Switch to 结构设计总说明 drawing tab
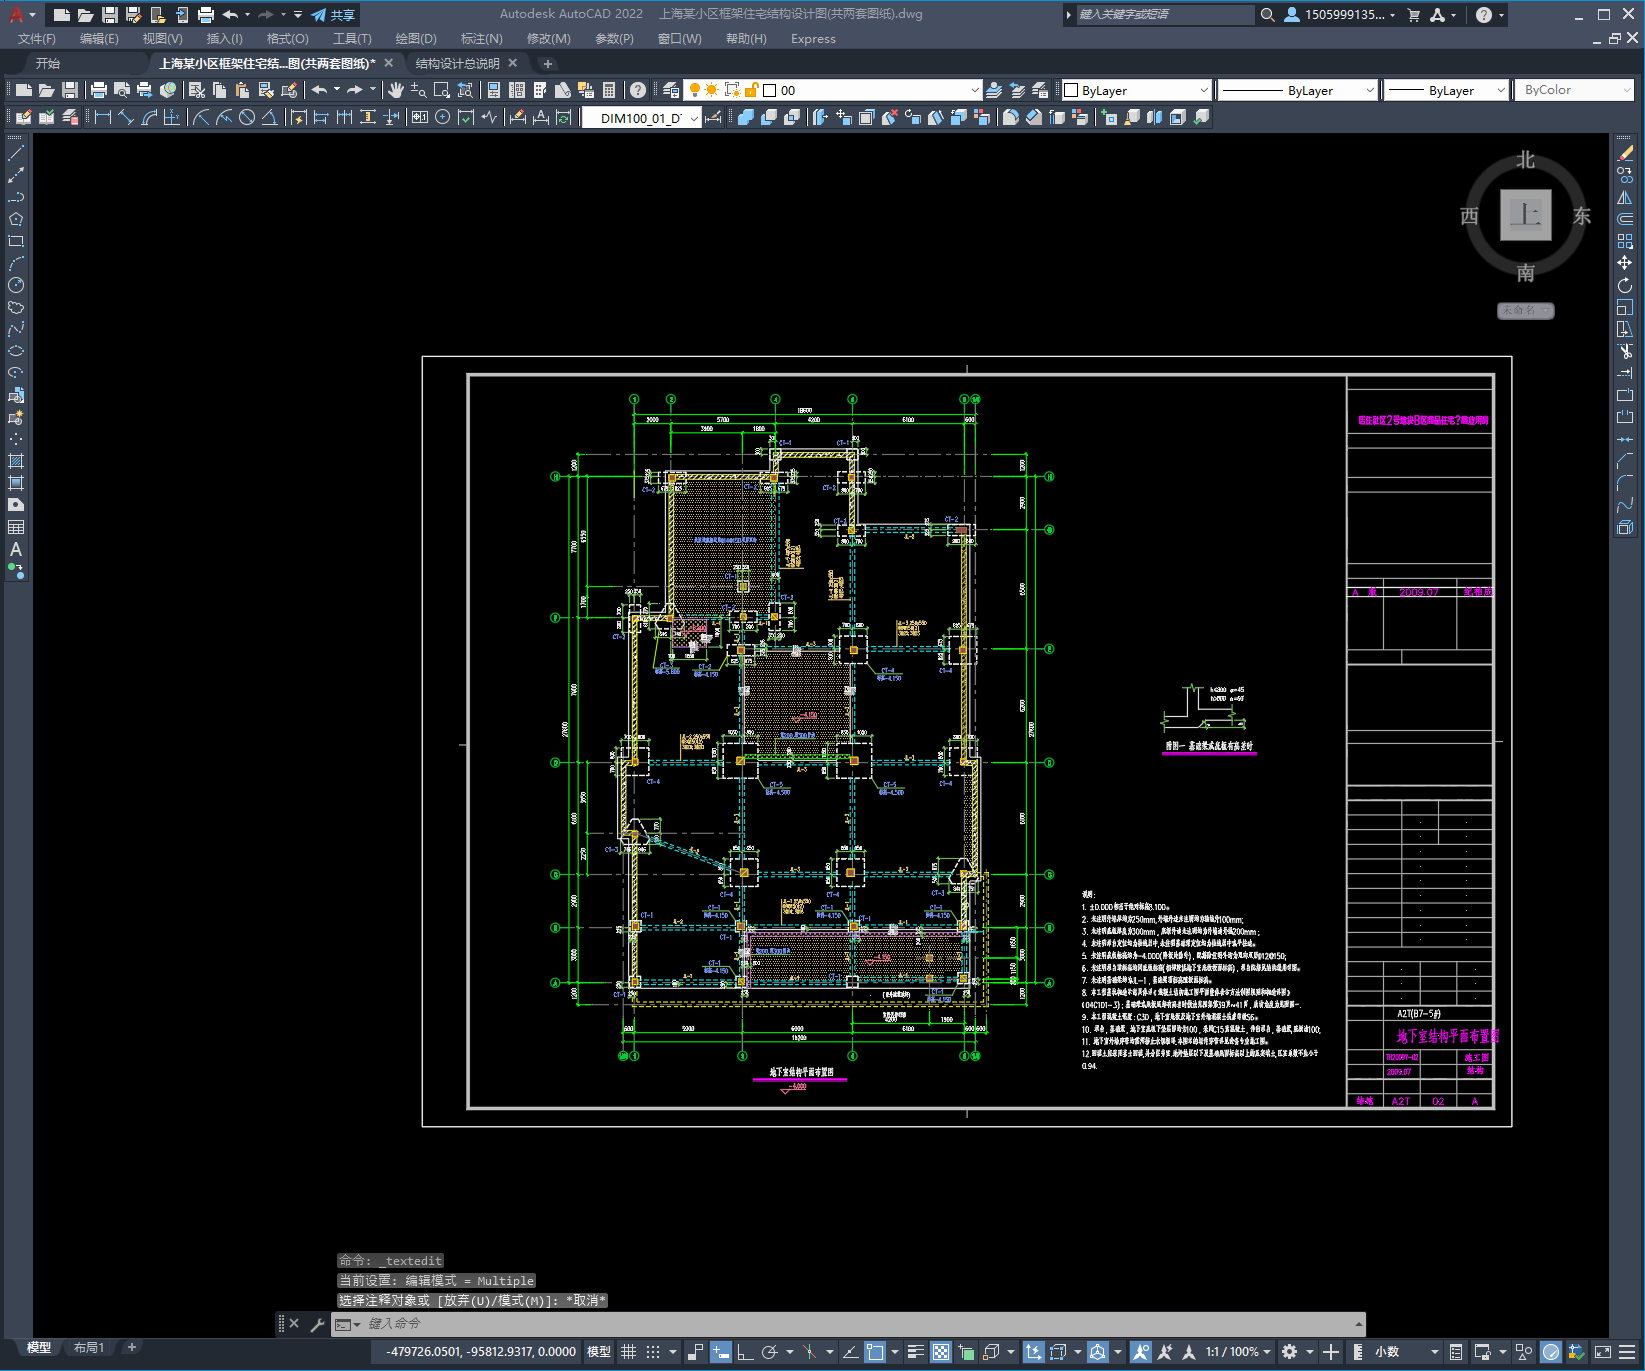The height and width of the screenshot is (1371, 1645). (x=458, y=63)
